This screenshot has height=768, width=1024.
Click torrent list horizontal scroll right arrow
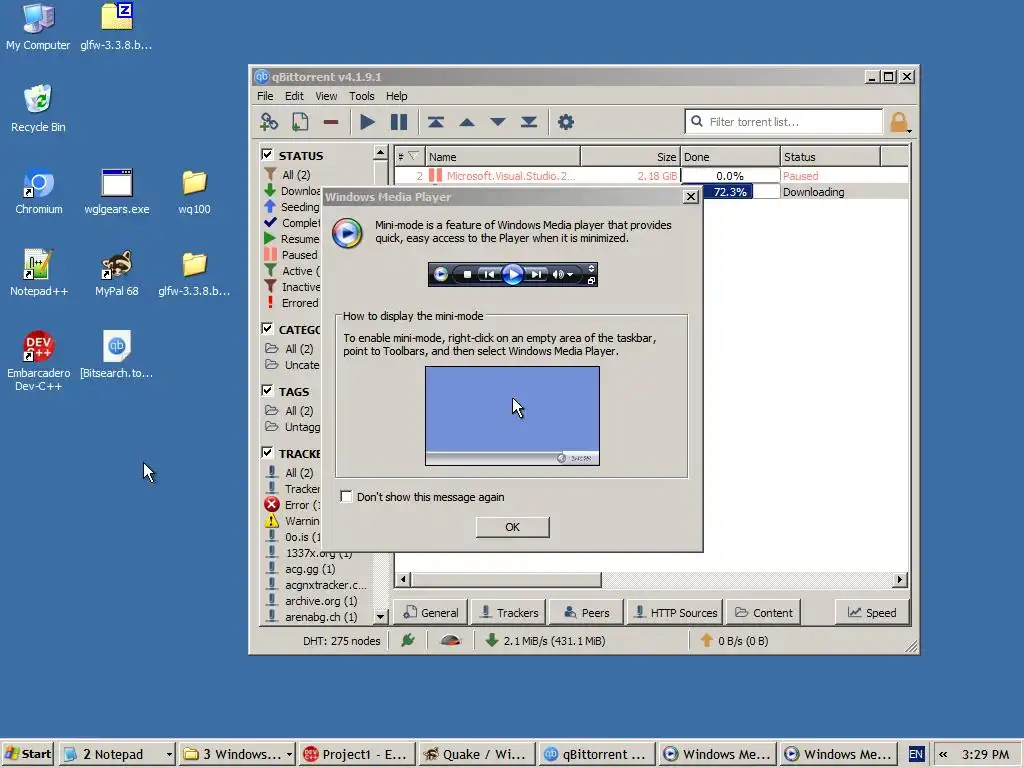point(900,579)
